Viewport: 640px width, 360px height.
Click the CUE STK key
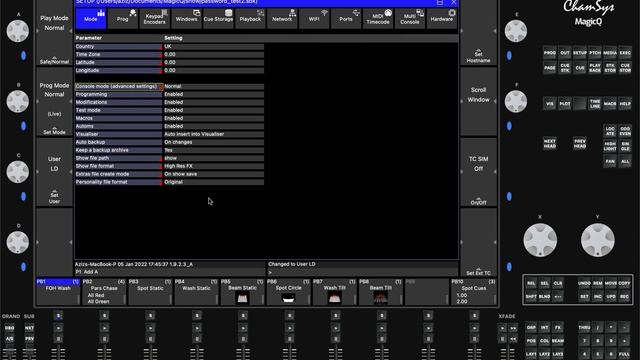point(565,68)
